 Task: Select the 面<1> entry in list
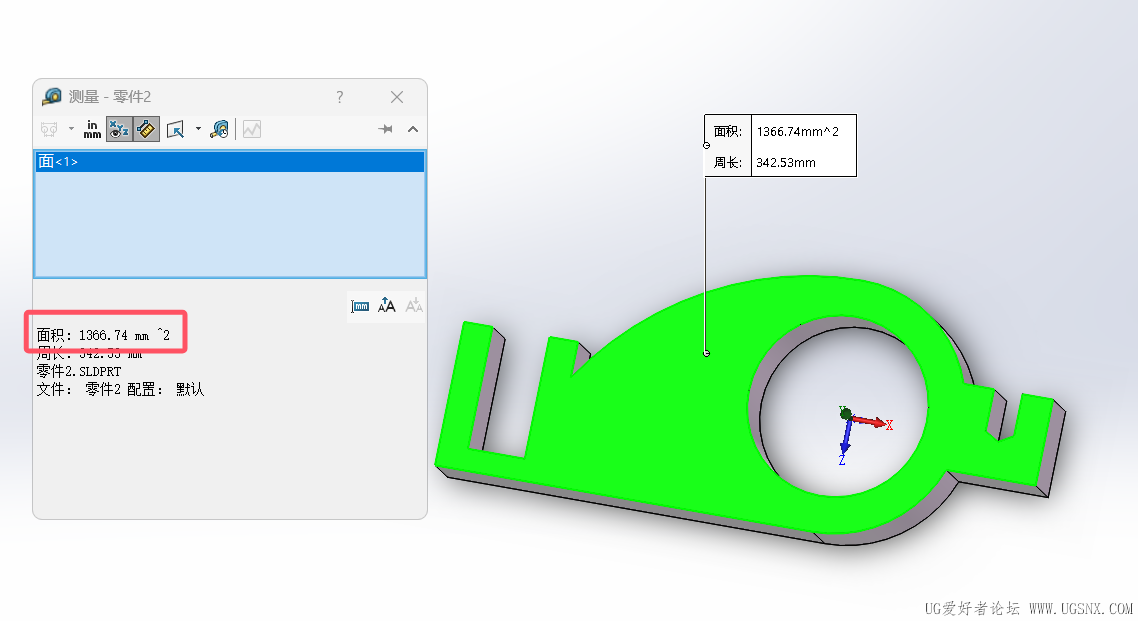[x=229, y=161]
